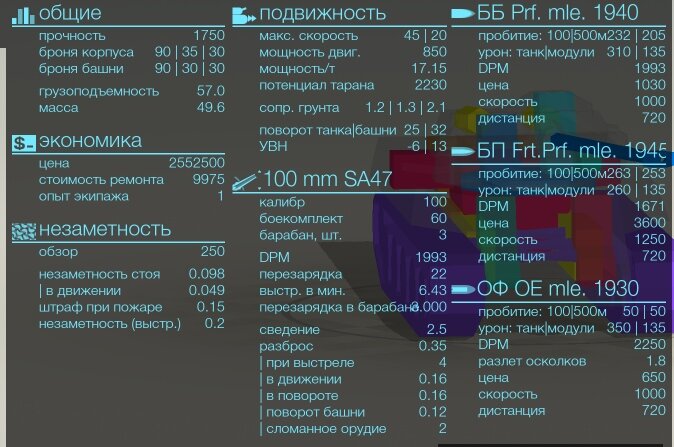Click the ББ shell урон value 310 | 135
This screenshot has width=674, height=447.
(x=637, y=52)
